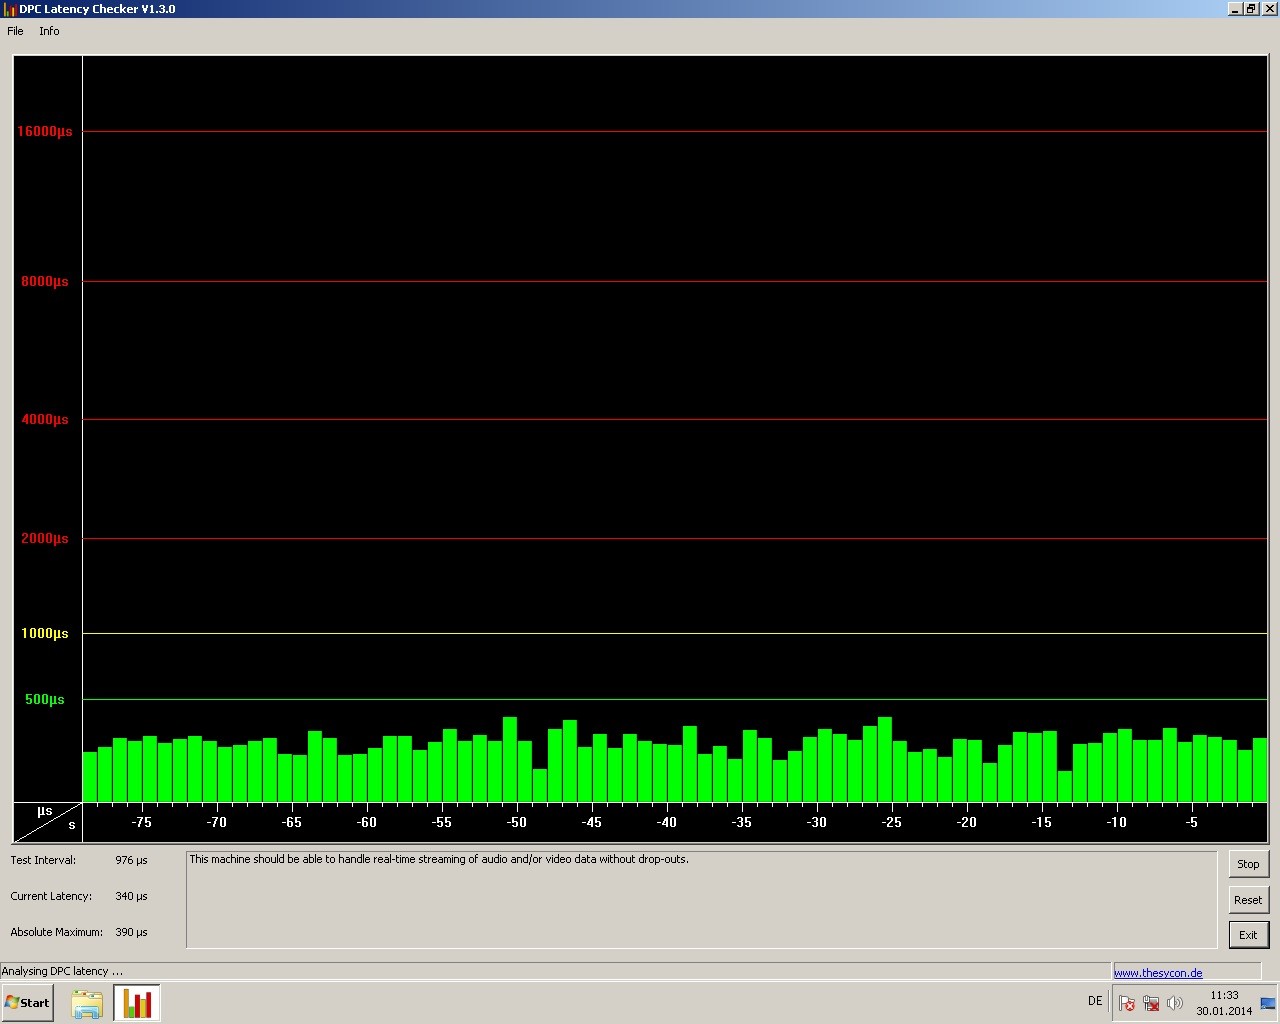Click the -25 time axis label
Screen dimensions: 1280x1024
[x=891, y=822]
